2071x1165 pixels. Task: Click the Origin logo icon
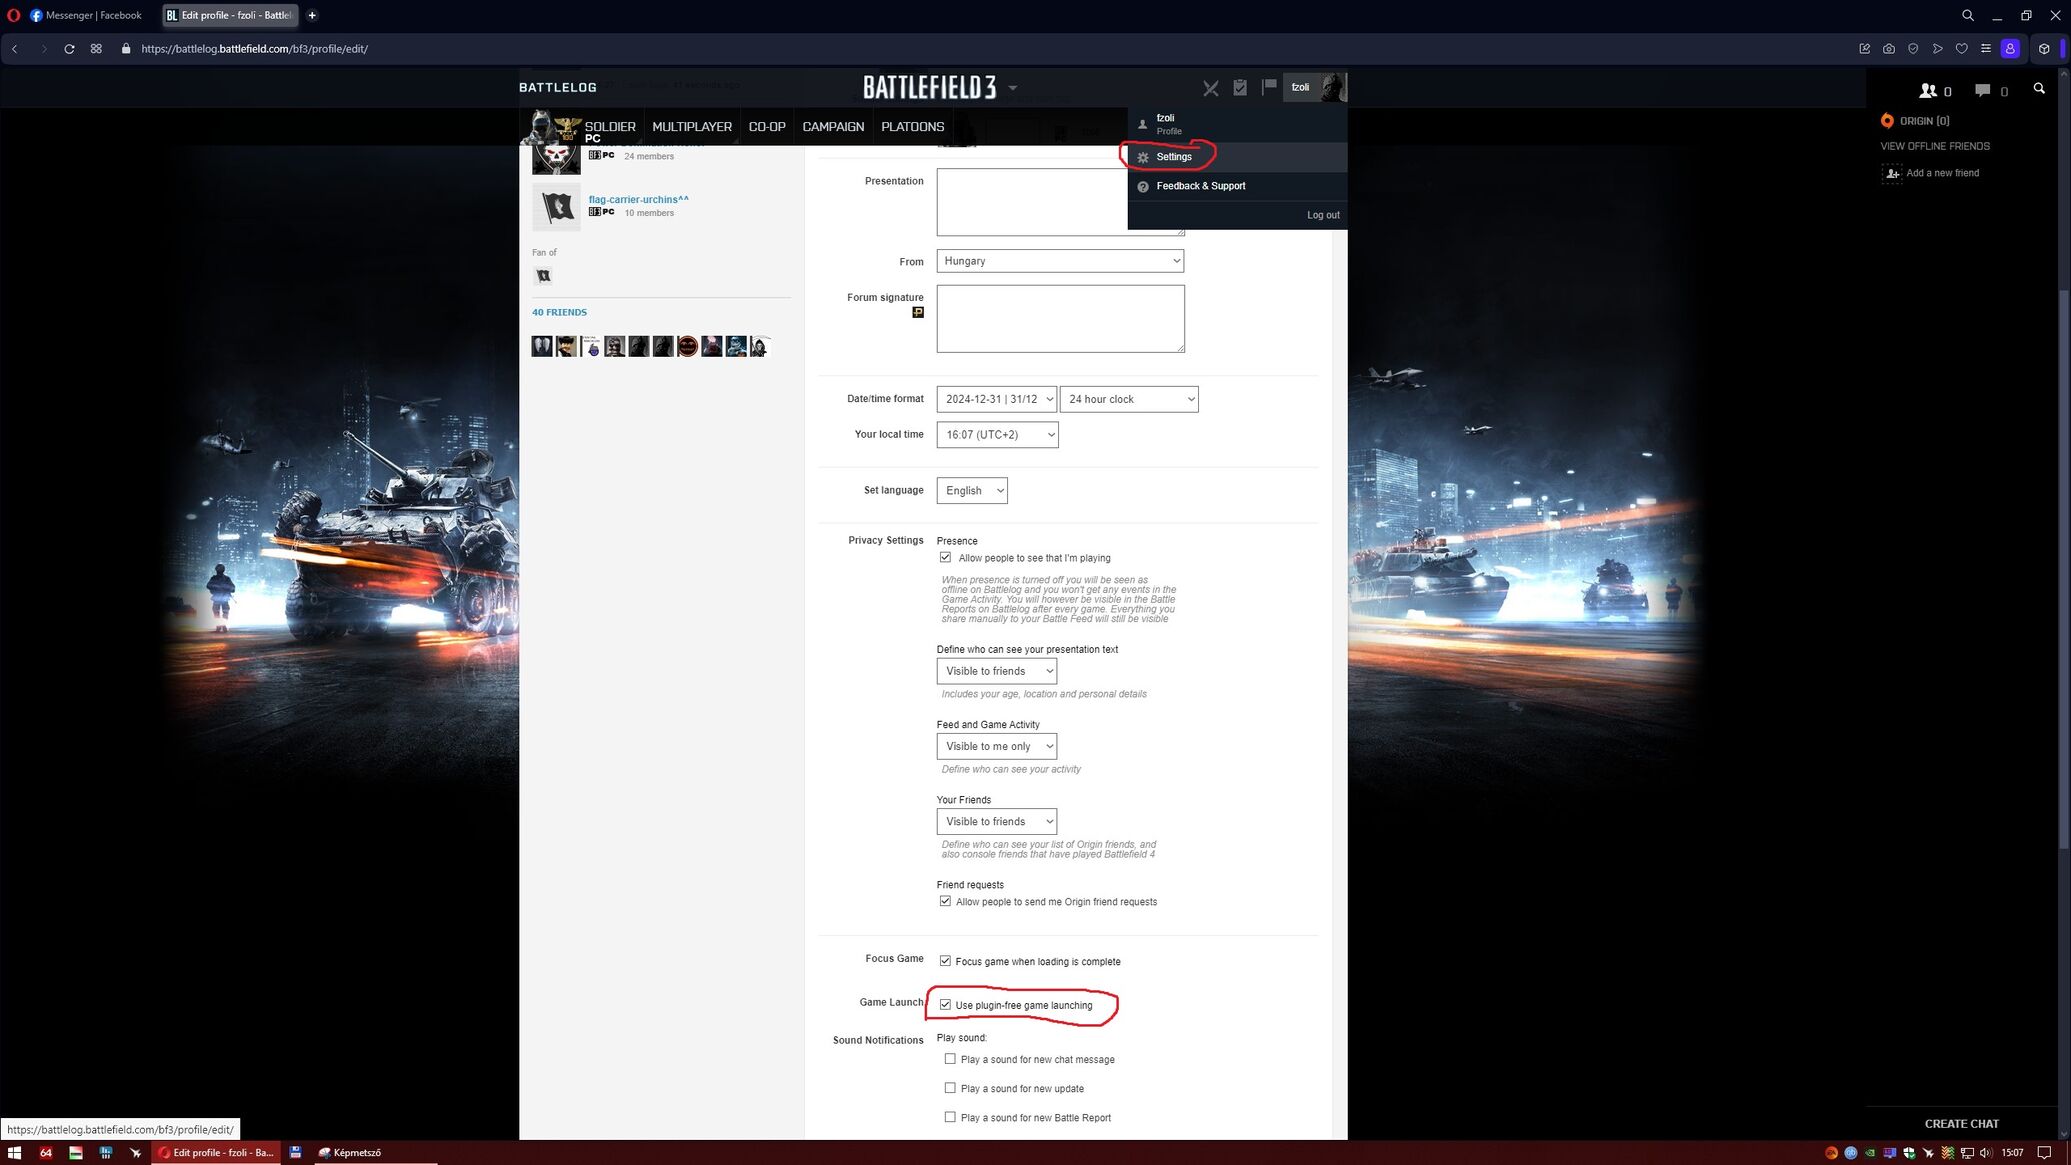coord(1887,121)
